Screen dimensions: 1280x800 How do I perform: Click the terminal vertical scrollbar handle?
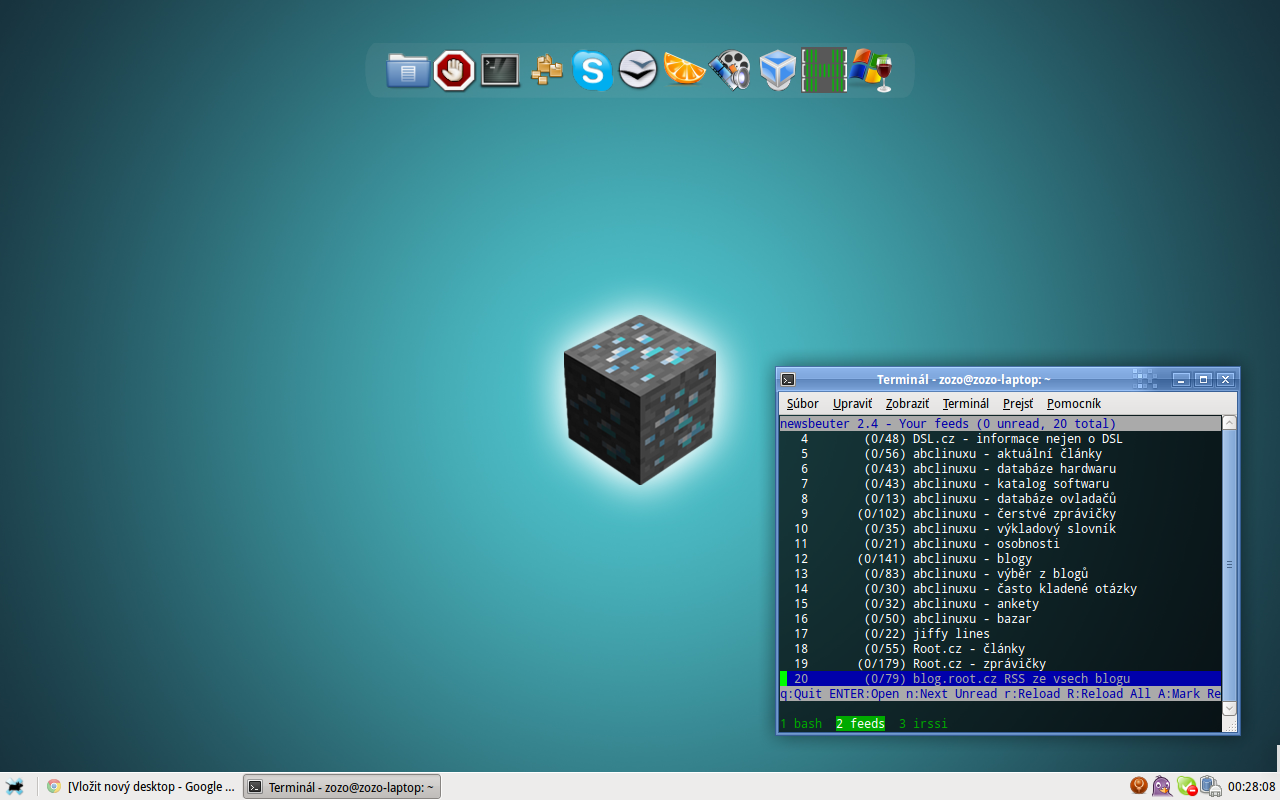point(1230,565)
